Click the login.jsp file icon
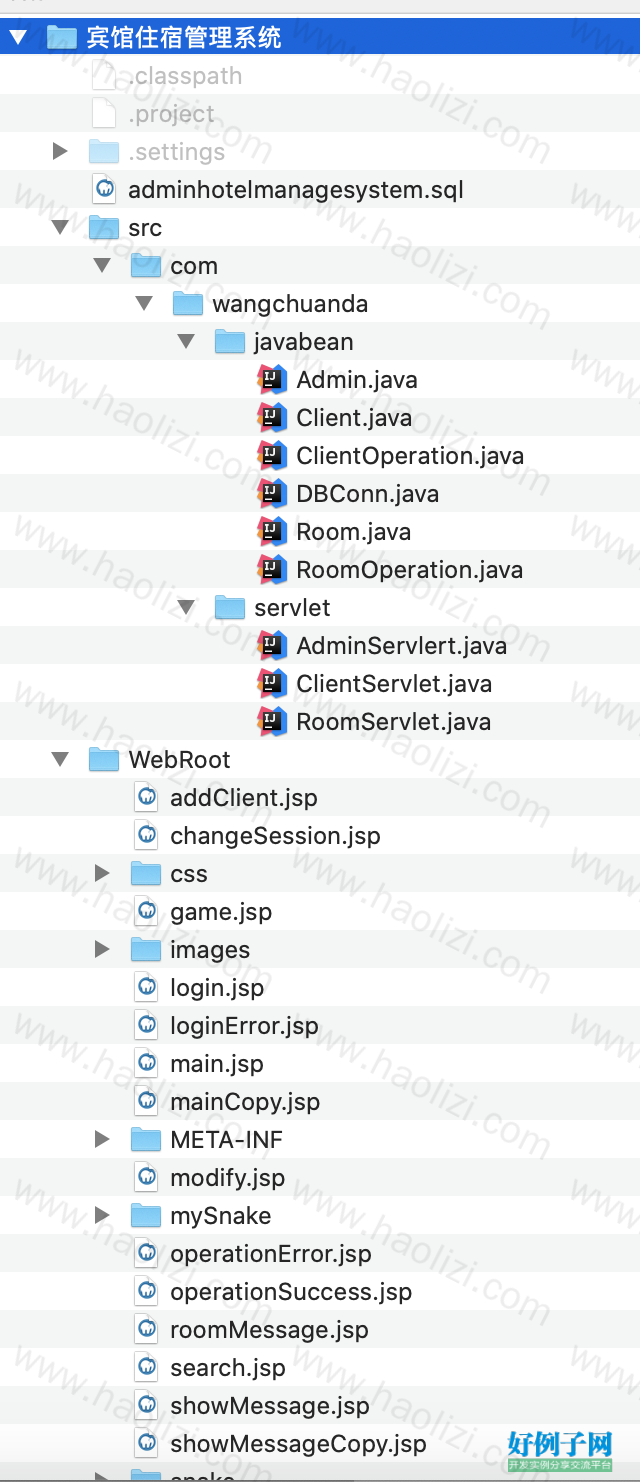 (x=146, y=988)
